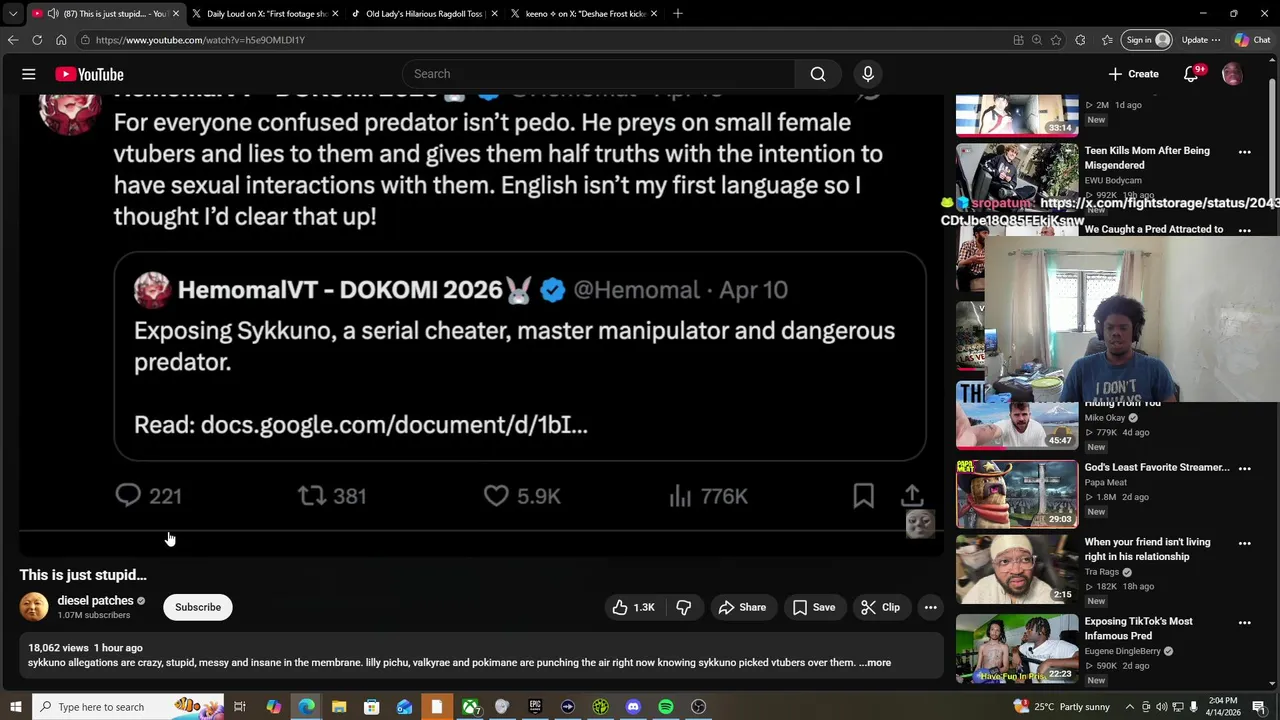1280x720 pixels.
Task: Open browser home page icon
Action: [x=61, y=40]
